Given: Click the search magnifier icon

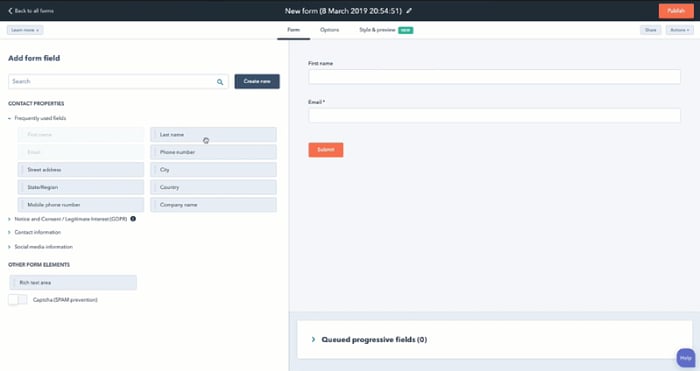Looking at the screenshot, I should pos(220,82).
